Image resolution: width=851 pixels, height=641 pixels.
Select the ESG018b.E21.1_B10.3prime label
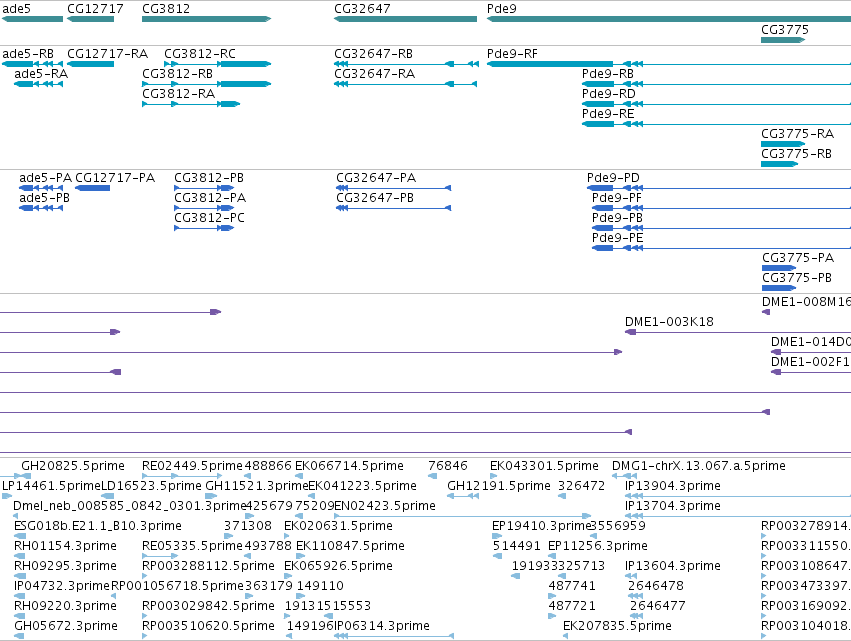[98, 526]
